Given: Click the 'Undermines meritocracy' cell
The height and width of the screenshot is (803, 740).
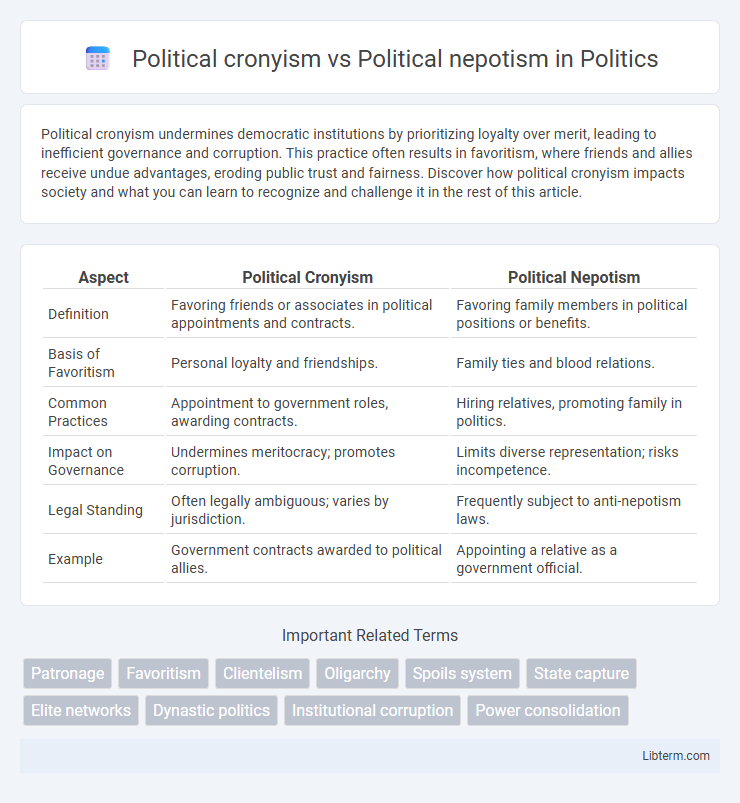Looking at the screenshot, I should [x=307, y=461].
